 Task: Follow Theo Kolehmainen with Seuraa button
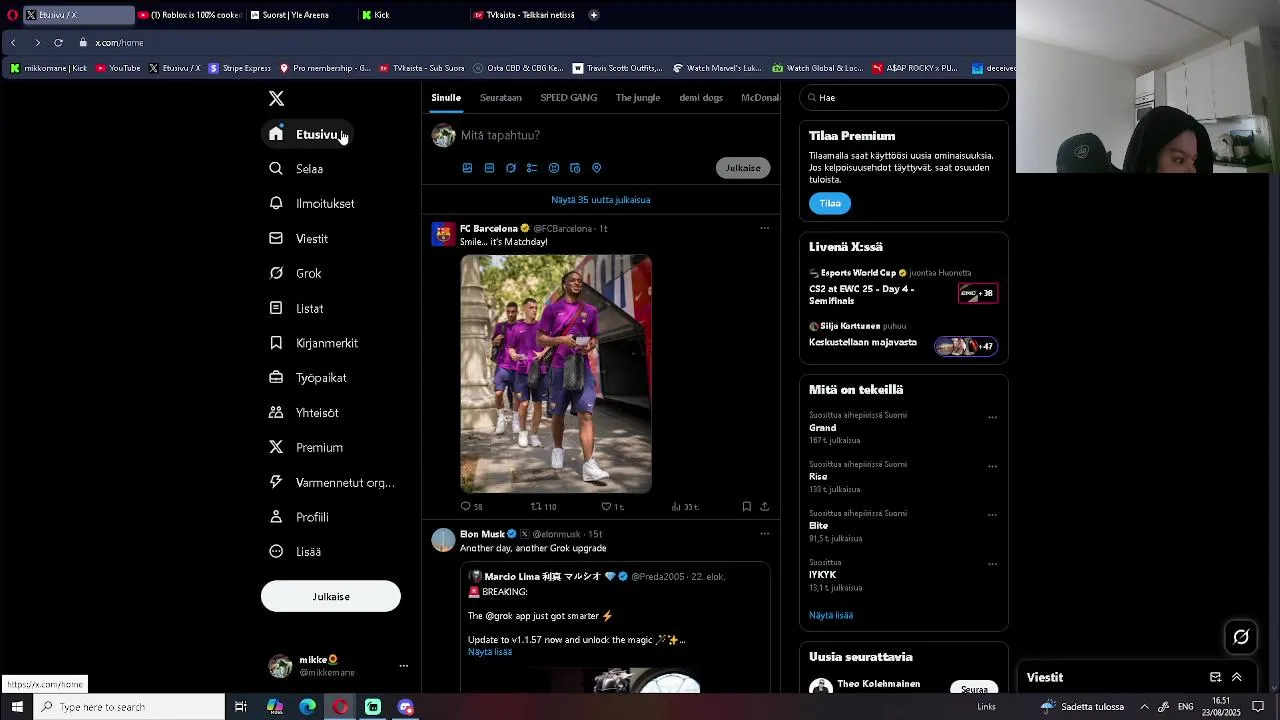(x=975, y=689)
